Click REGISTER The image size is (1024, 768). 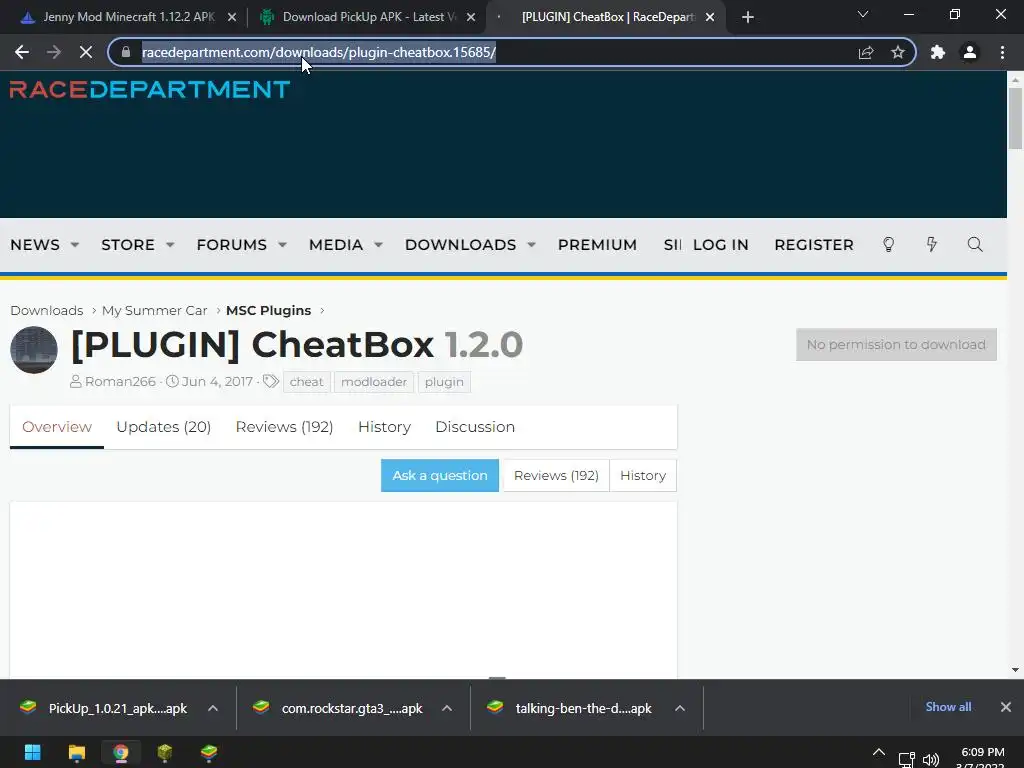point(814,245)
